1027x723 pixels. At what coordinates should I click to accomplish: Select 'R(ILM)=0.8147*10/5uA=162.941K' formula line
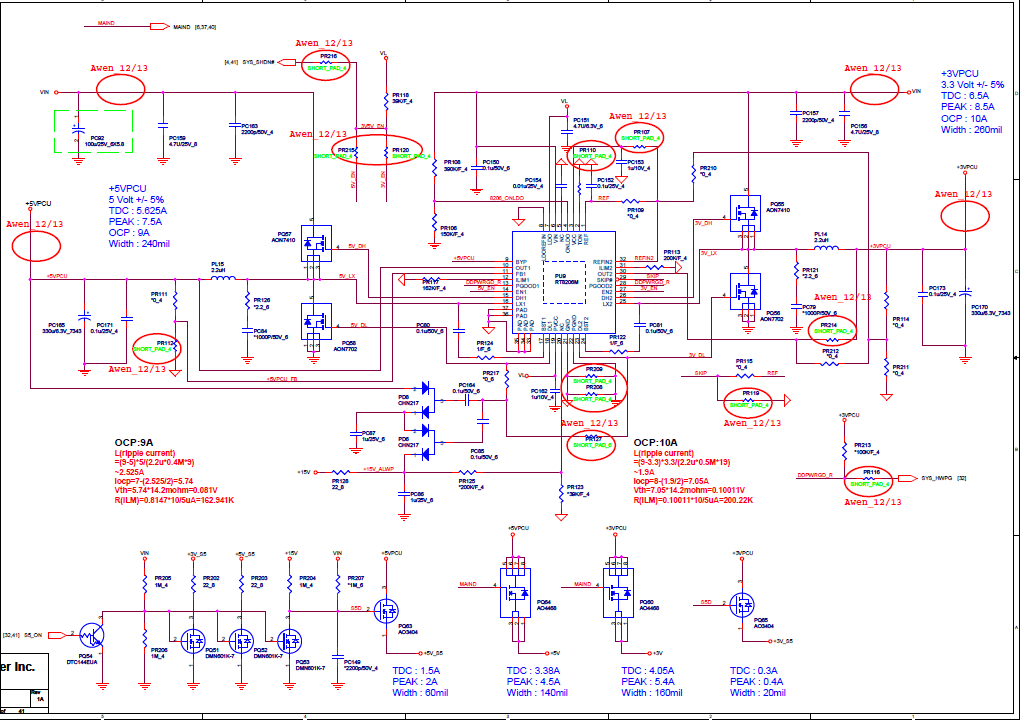click(174, 500)
